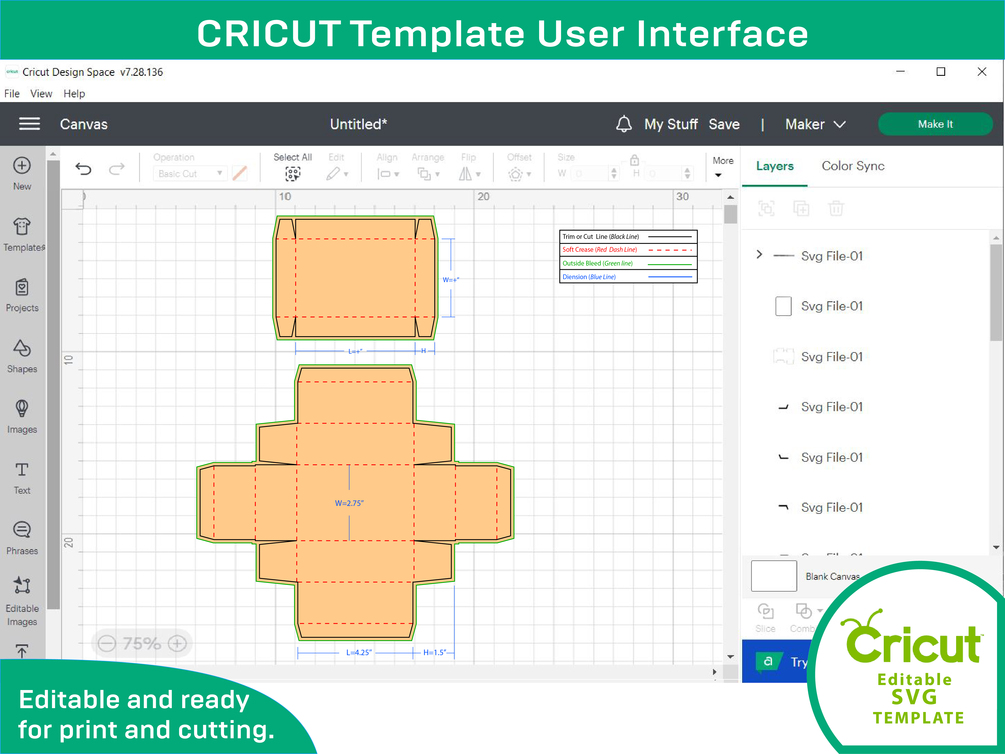The width and height of the screenshot is (1005, 754).
Task: Toggle the size lock aspect ratio icon
Action: point(635,160)
